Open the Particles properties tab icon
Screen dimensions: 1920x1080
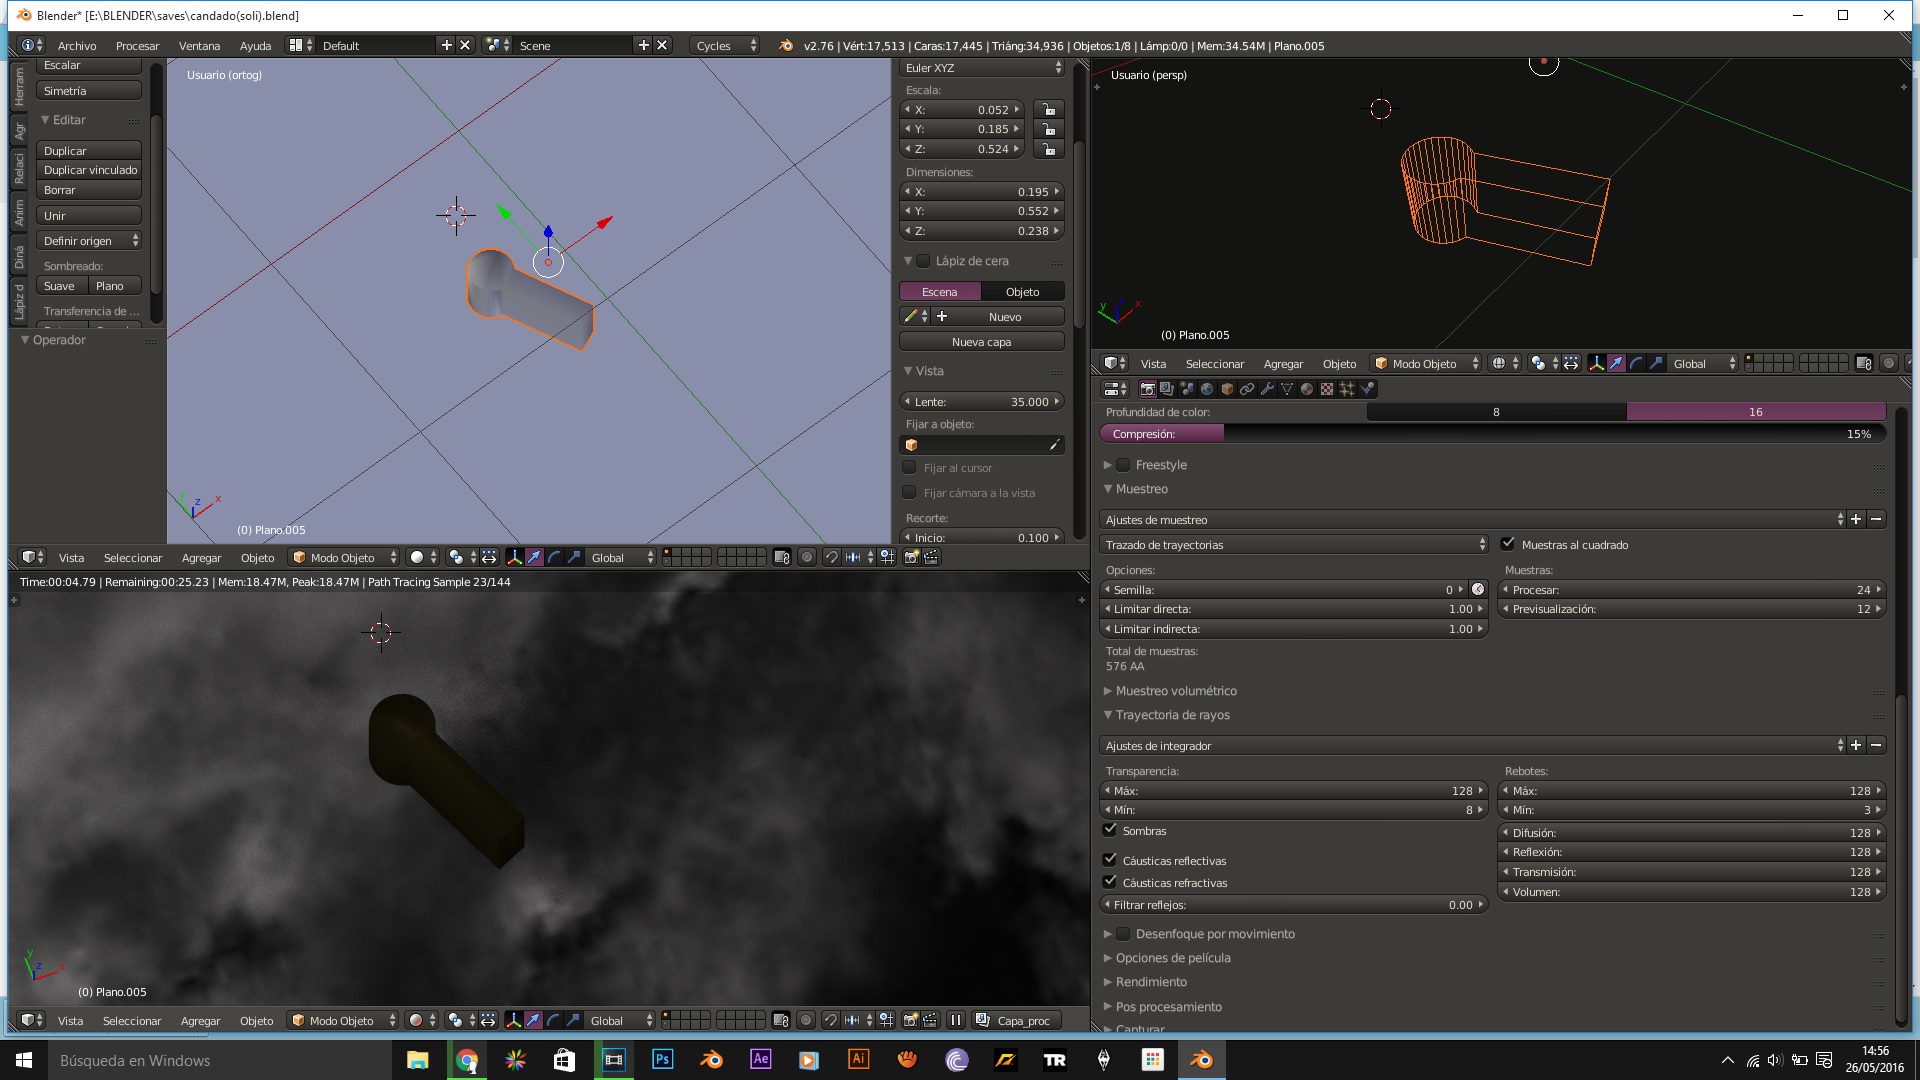(x=1347, y=389)
